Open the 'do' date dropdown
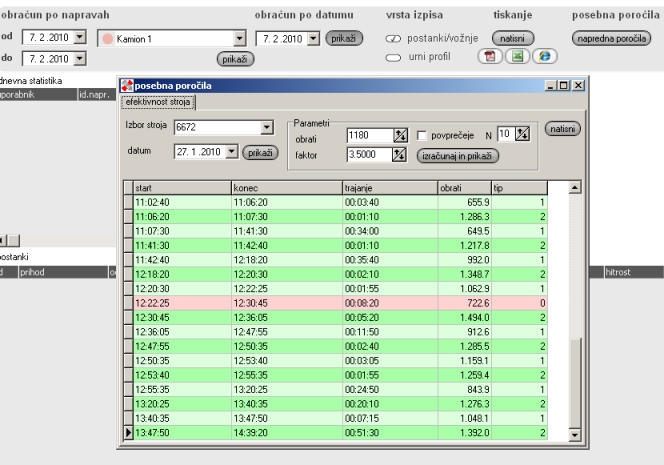 coord(80,58)
